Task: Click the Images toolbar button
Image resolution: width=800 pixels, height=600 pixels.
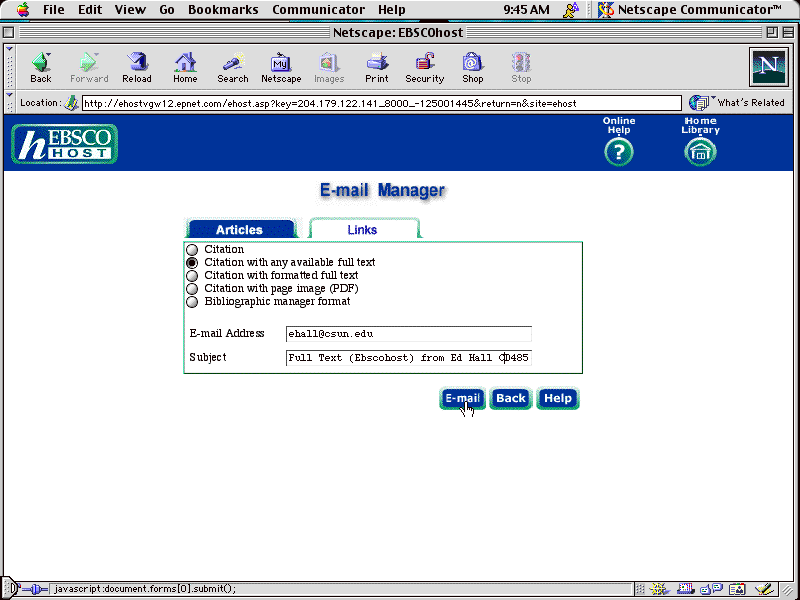Action: pos(329,68)
